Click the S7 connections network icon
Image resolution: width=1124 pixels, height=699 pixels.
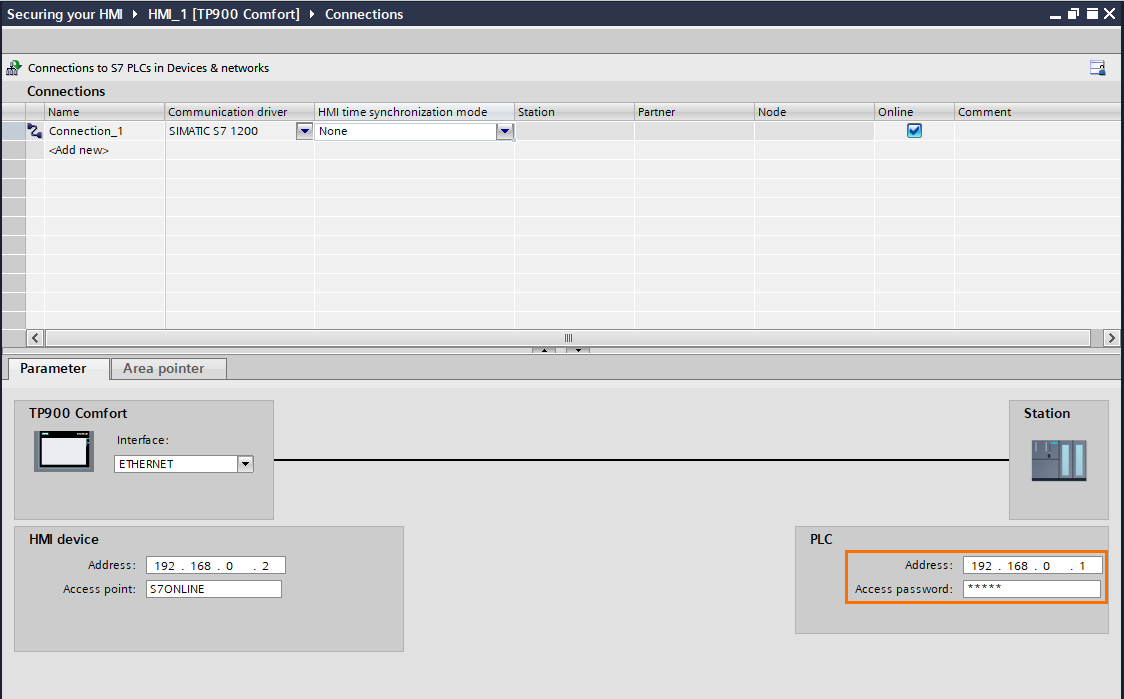pyautogui.click(x=13, y=67)
